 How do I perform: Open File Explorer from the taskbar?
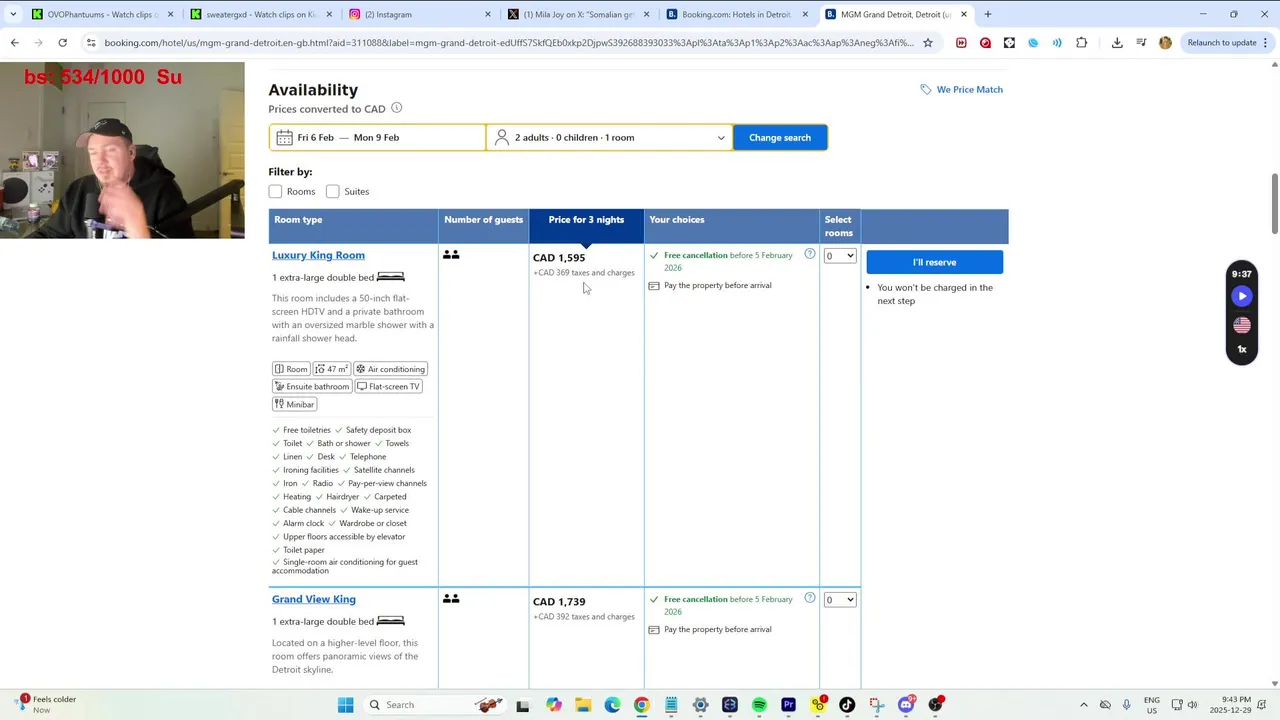click(x=583, y=705)
